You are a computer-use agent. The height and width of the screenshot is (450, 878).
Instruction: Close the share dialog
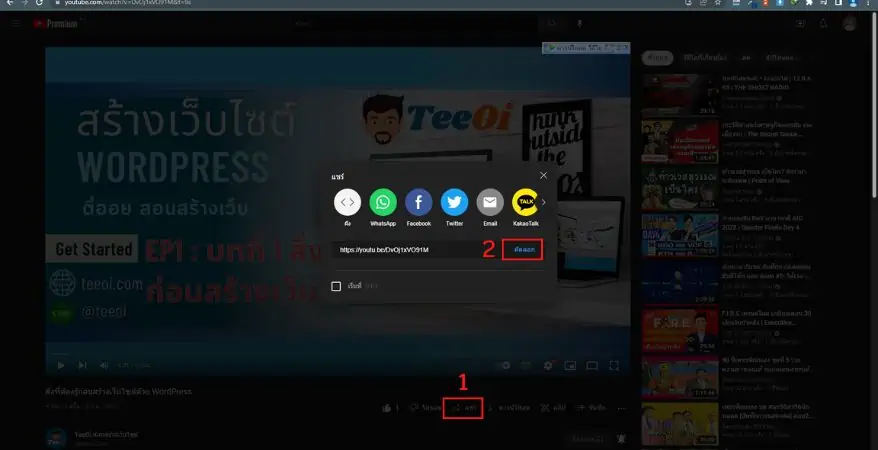click(x=543, y=175)
